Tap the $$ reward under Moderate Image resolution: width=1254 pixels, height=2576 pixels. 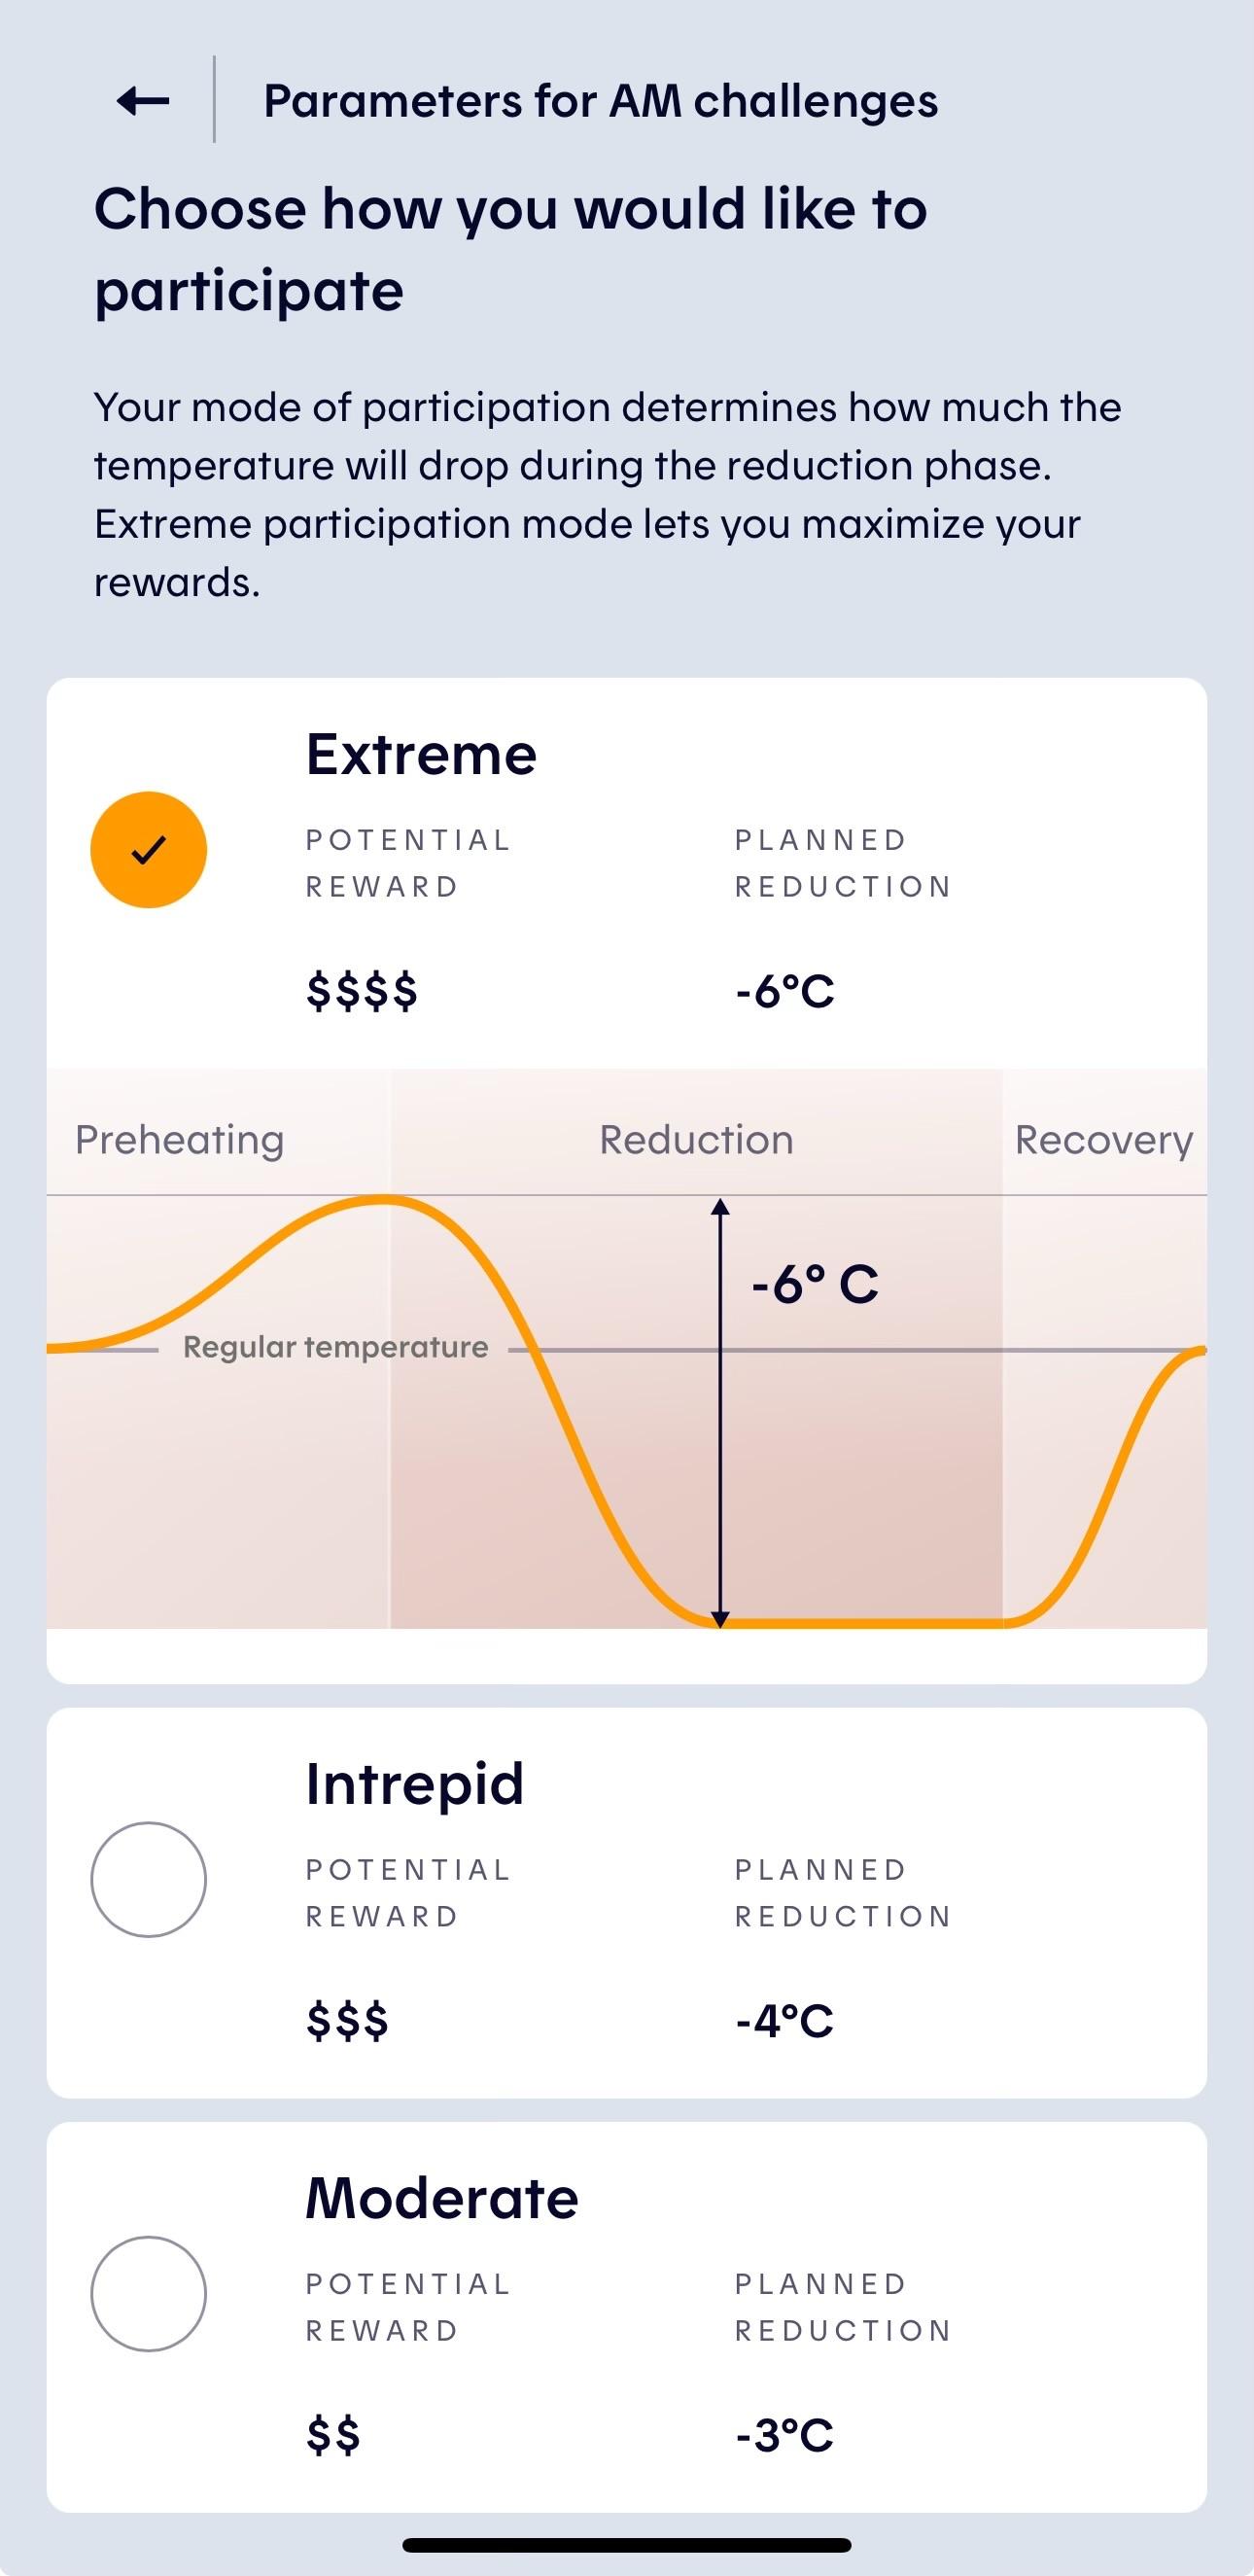333,2434
